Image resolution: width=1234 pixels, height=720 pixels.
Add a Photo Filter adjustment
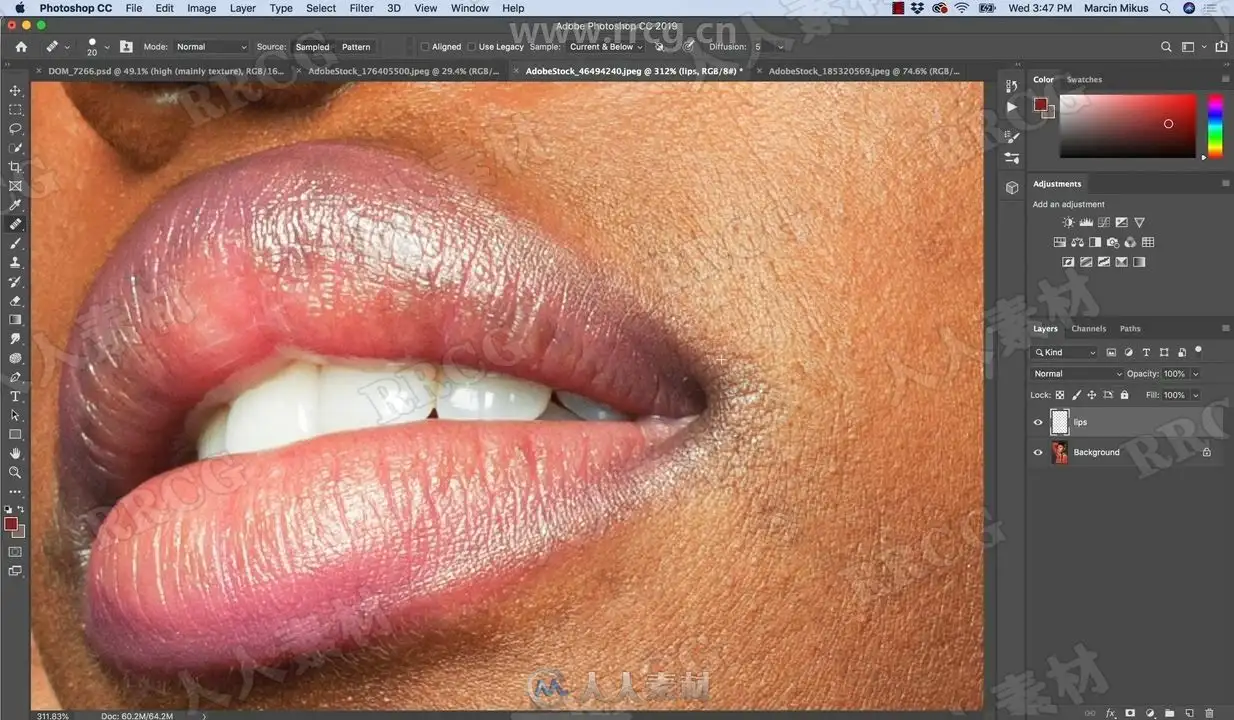coord(1113,242)
